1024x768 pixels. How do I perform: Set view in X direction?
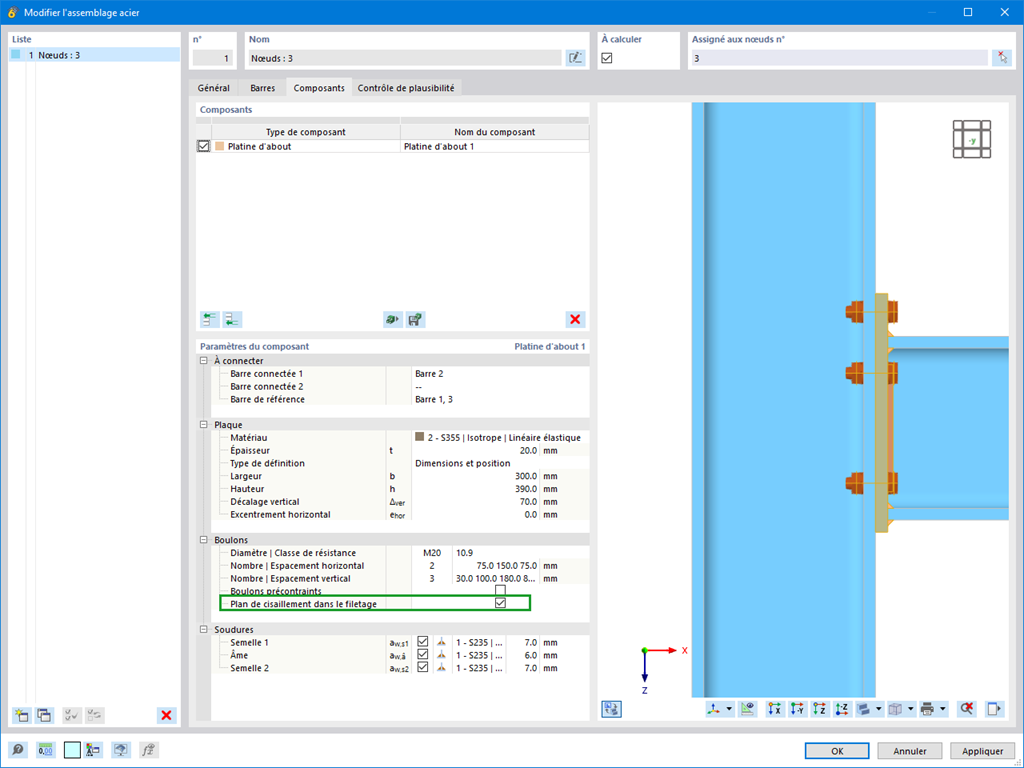click(775, 709)
